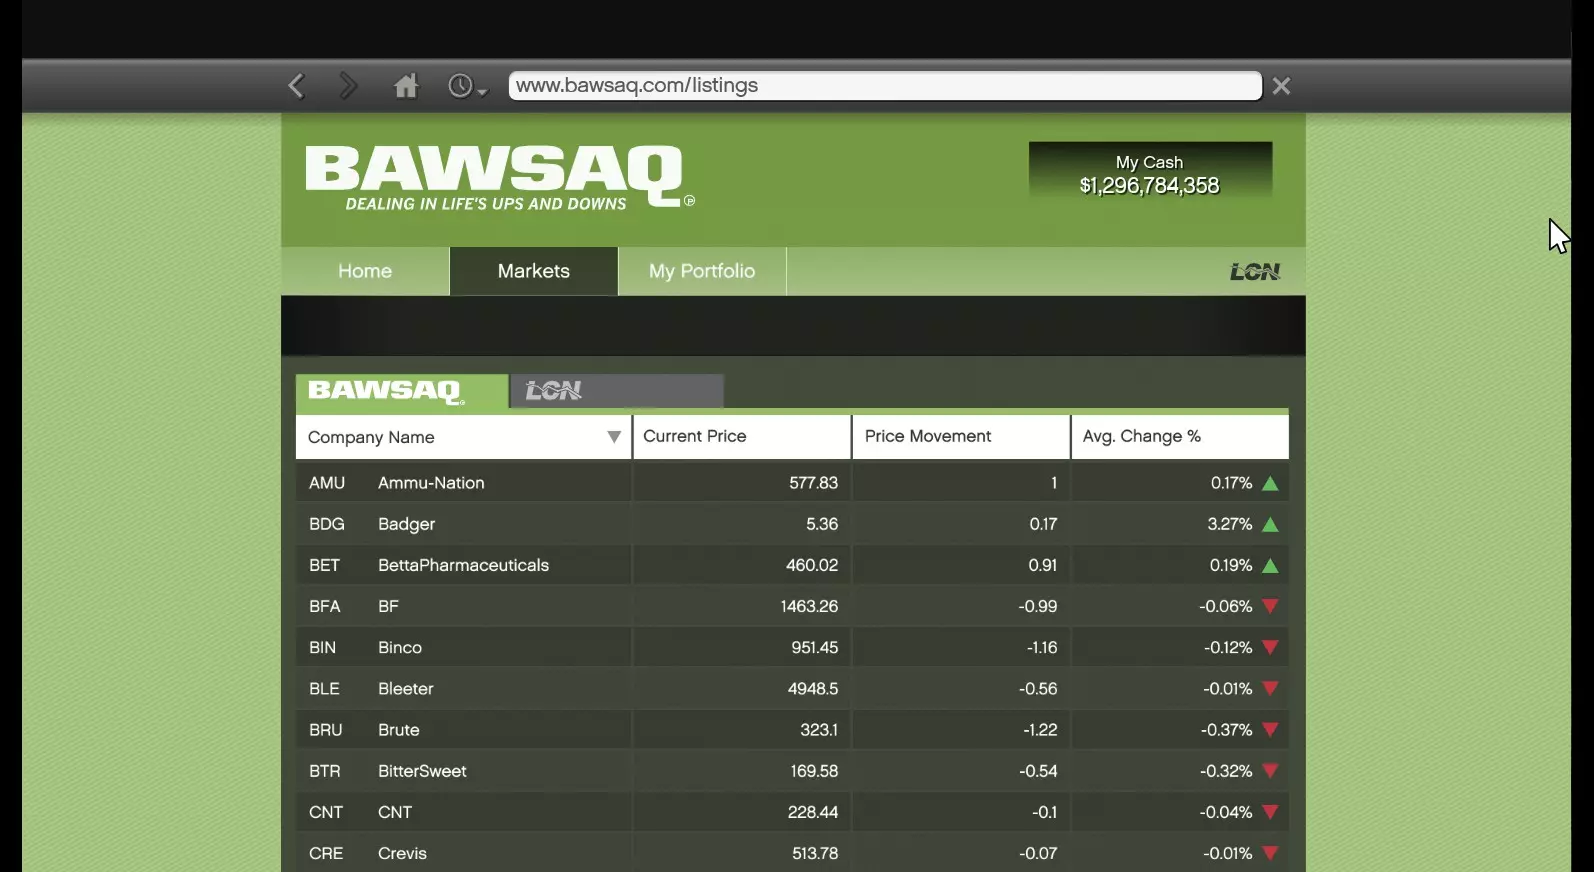Click BitterSweet's current price 169.58
1594x872 pixels.
(x=814, y=771)
